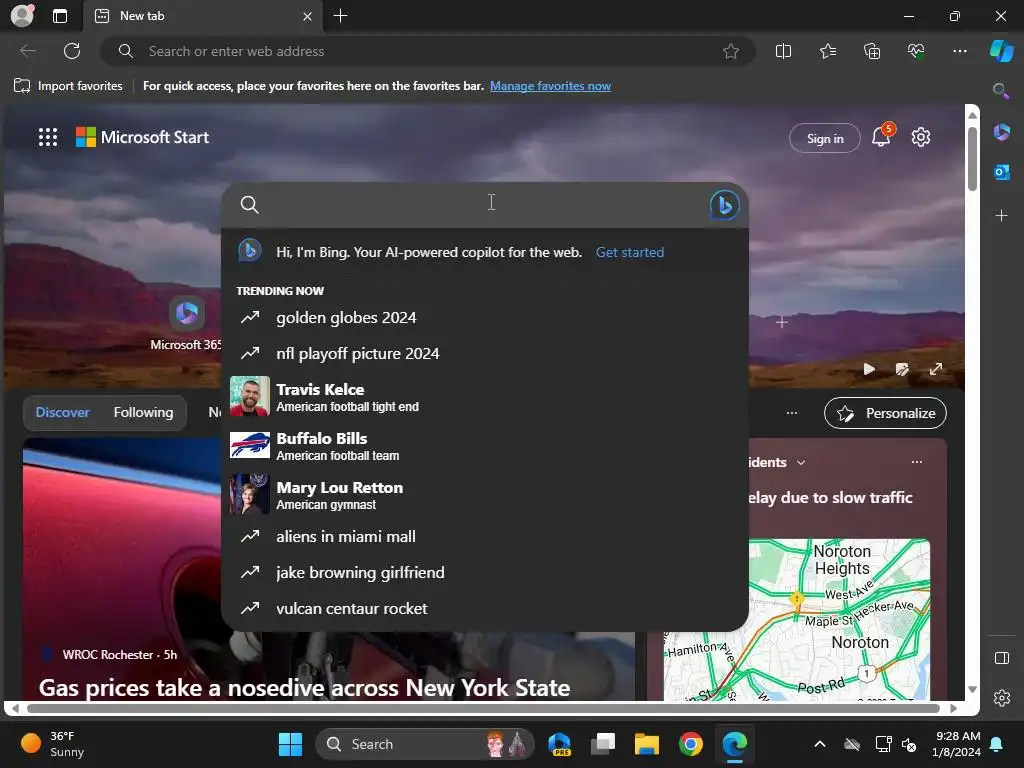Open the Microsoft apps grid launcher
This screenshot has height=768, width=1024.
coord(48,137)
